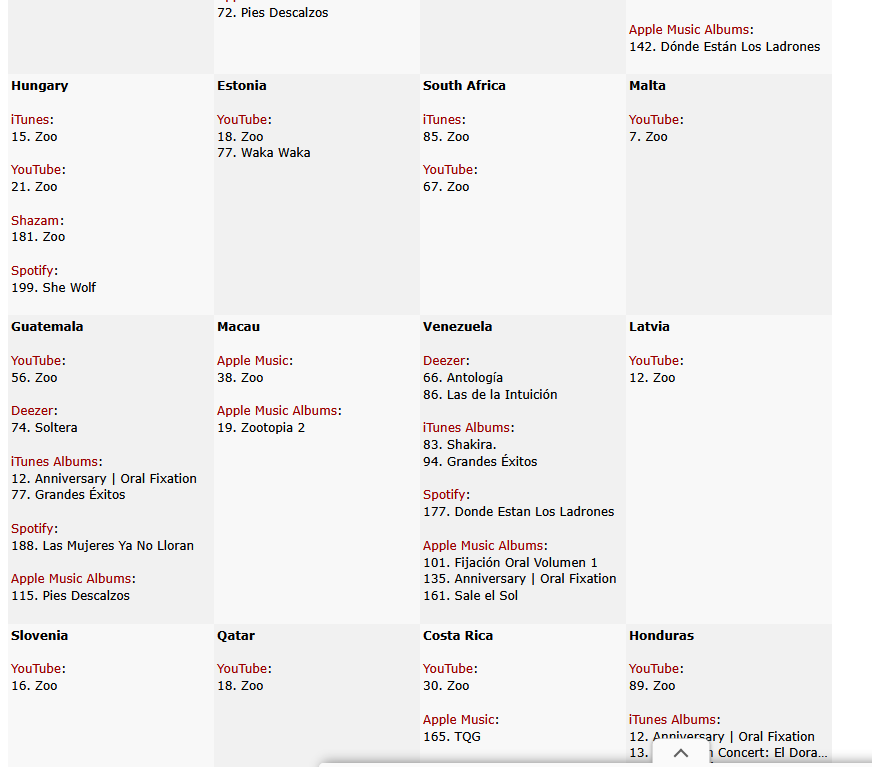Open the YouTube link under Latvia
Image resolution: width=872 pixels, height=767 pixels.
(x=654, y=360)
